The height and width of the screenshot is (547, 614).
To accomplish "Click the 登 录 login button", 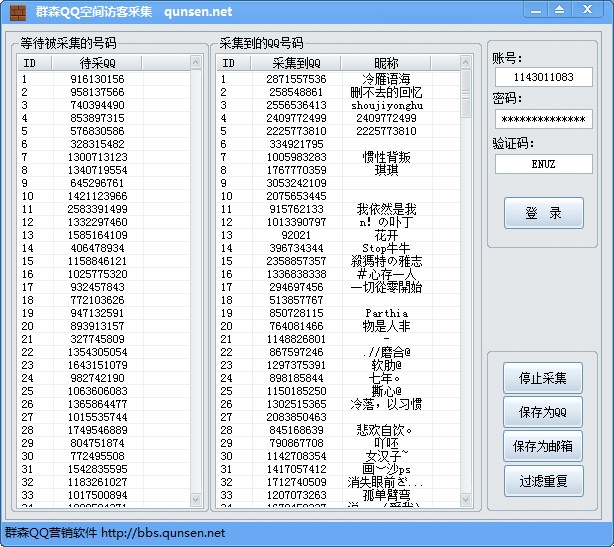I will click(x=544, y=213).
